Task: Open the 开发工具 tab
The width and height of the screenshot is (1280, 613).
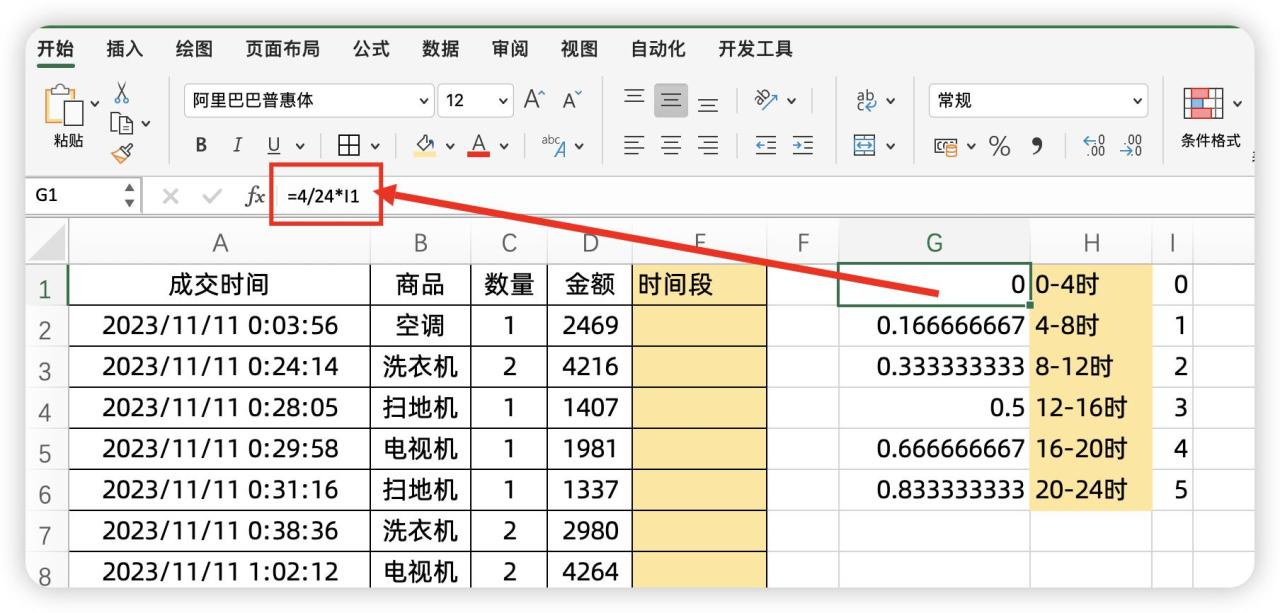Action: click(756, 48)
